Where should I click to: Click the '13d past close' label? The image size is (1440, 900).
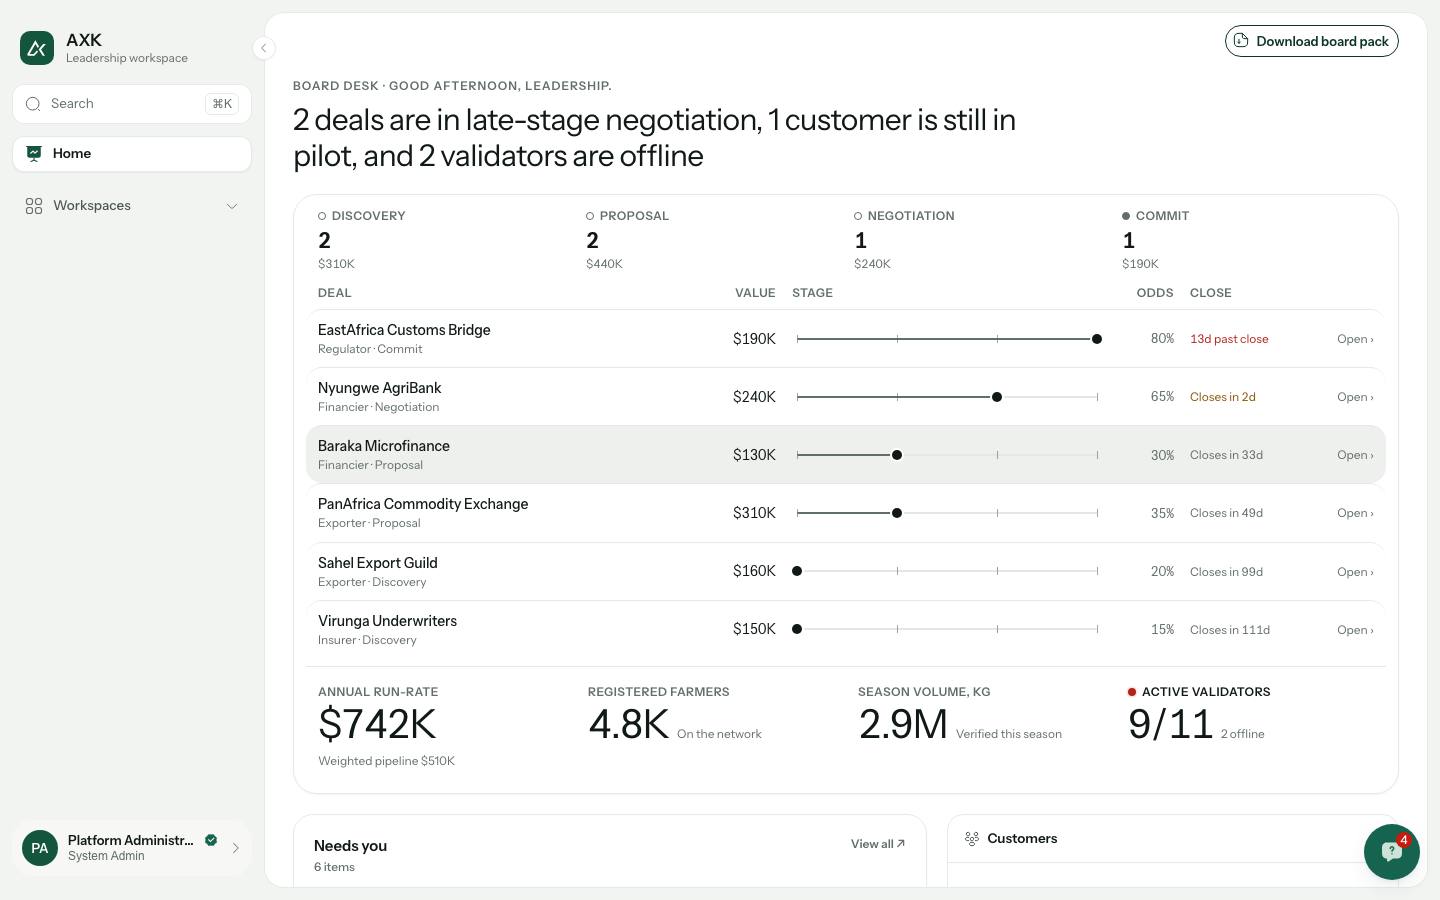[x=1229, y=339]
